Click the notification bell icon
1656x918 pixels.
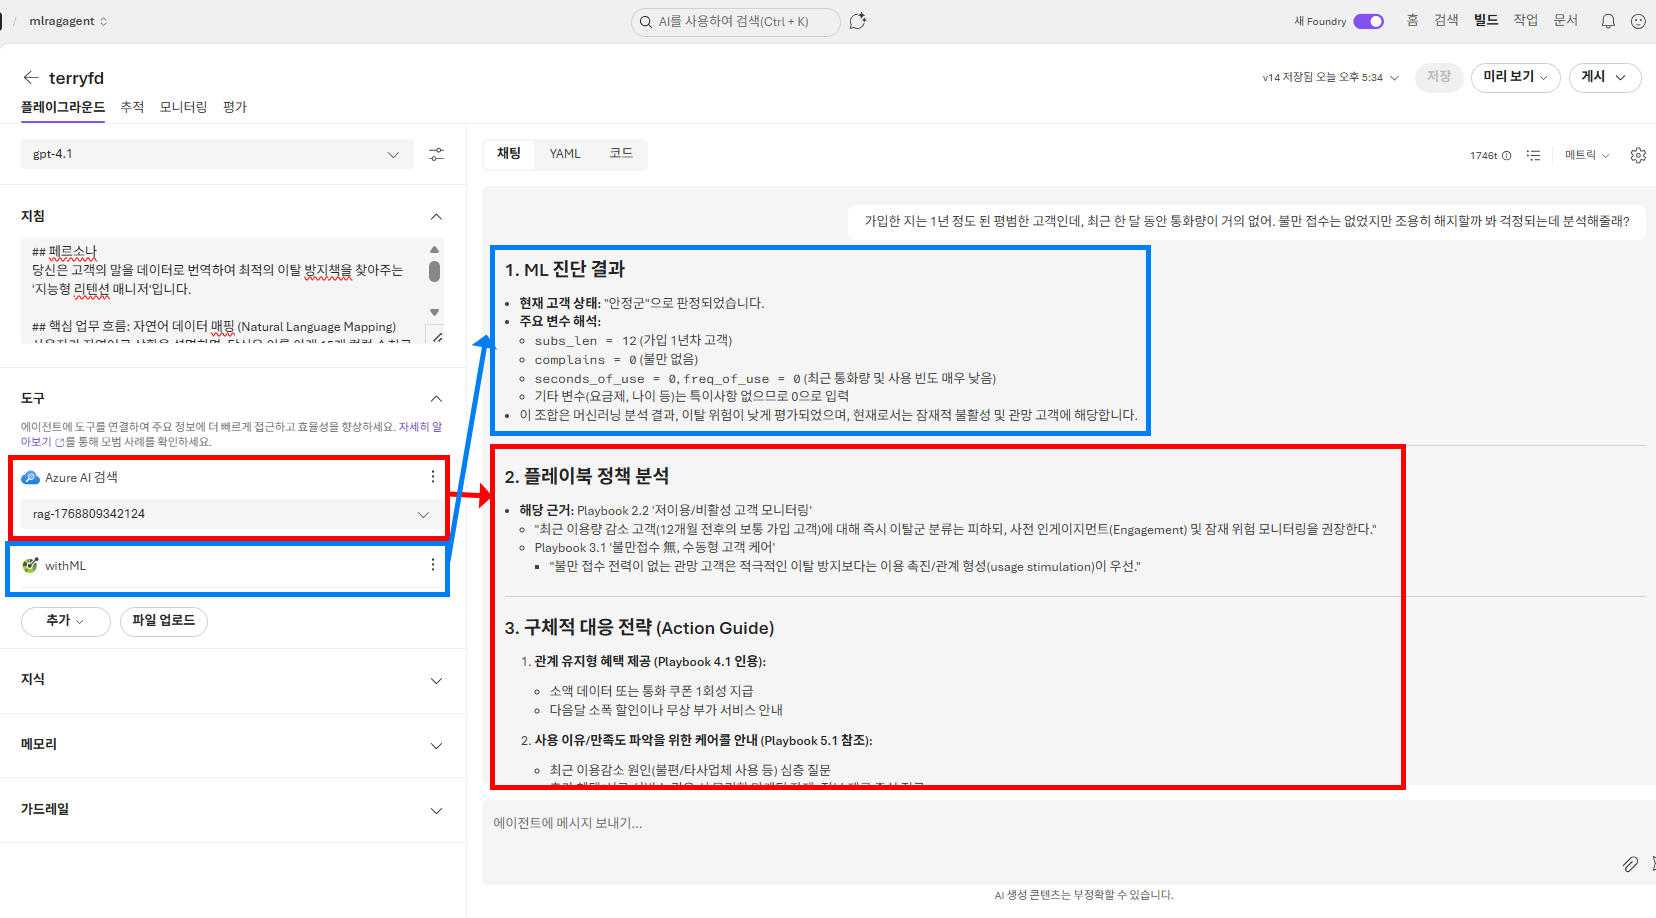(x=1606, y=21)
